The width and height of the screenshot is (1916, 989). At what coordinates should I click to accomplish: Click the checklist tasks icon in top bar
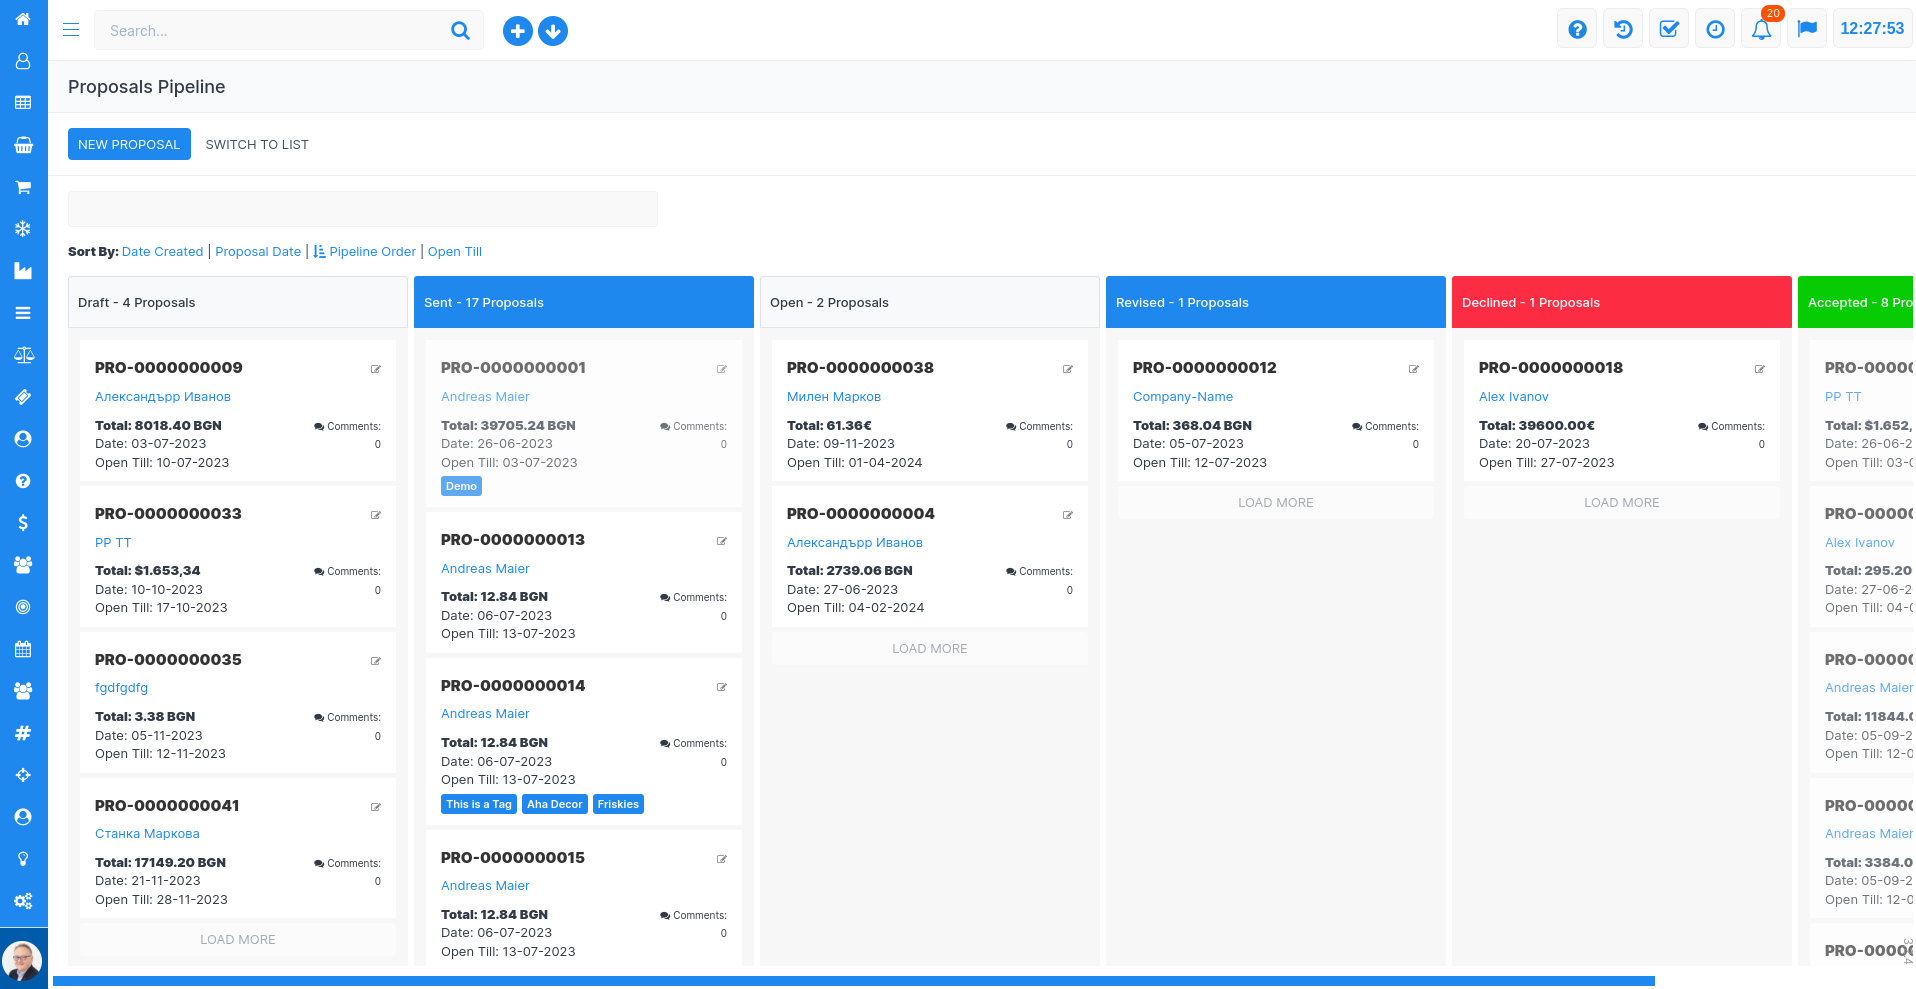point(1669,30)
